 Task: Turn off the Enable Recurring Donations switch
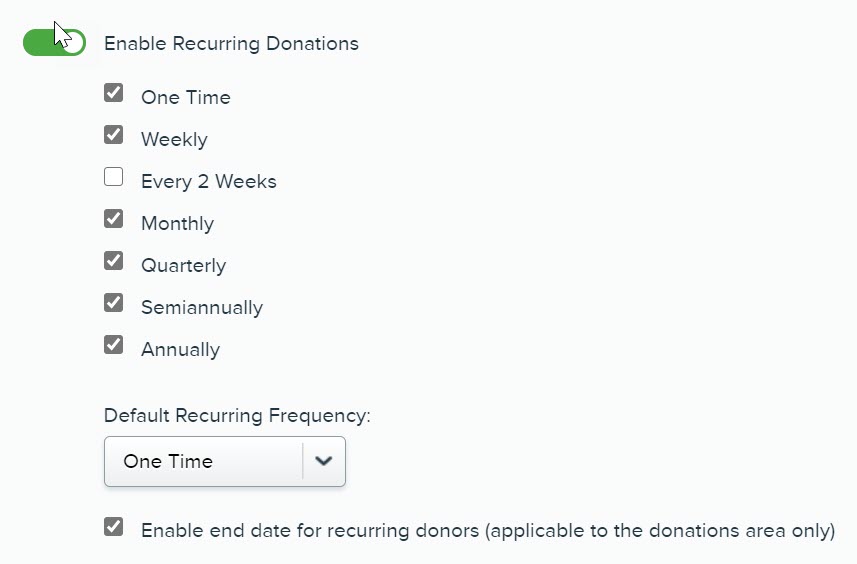(x=54, y=42)
